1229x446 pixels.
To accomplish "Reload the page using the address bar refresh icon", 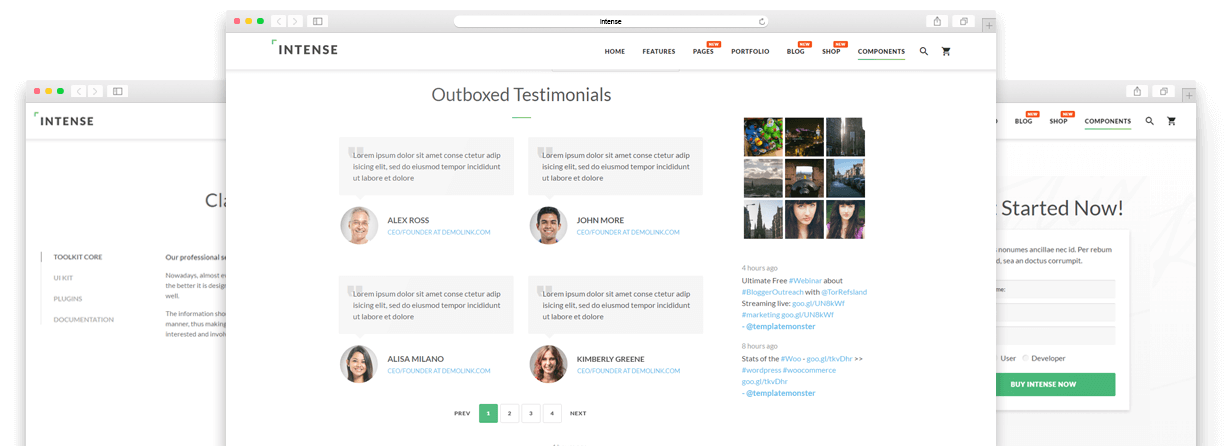I will click(x=762, y=21).
